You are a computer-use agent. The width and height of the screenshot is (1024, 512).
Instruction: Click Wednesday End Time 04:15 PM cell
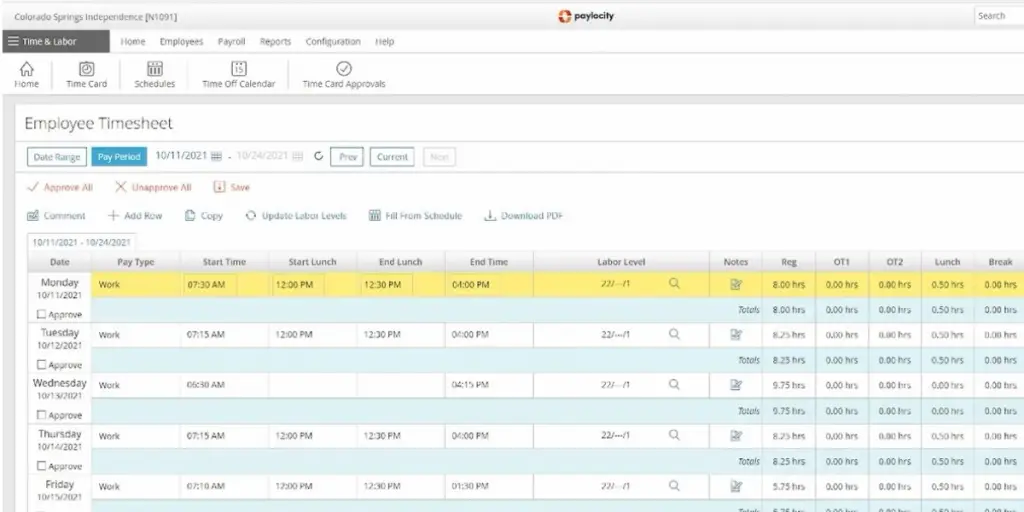tap(489, 385)
